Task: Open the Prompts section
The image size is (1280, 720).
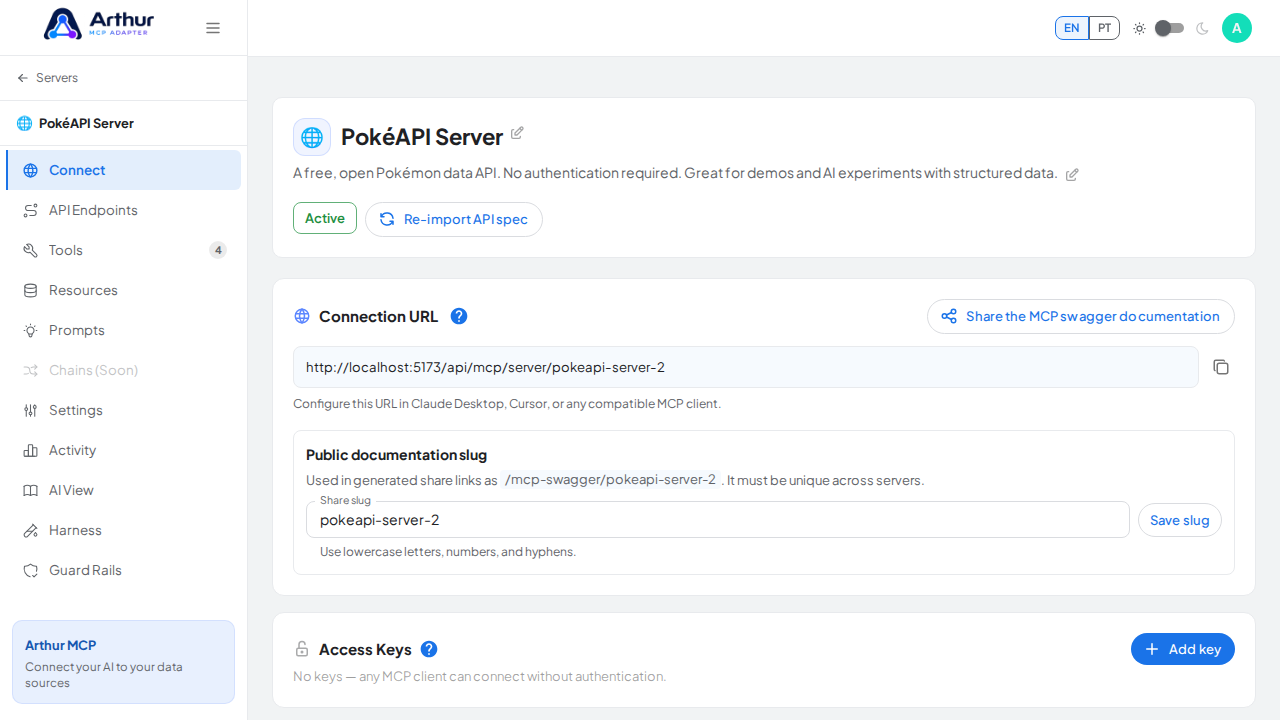Action: (x=123, y=330)
